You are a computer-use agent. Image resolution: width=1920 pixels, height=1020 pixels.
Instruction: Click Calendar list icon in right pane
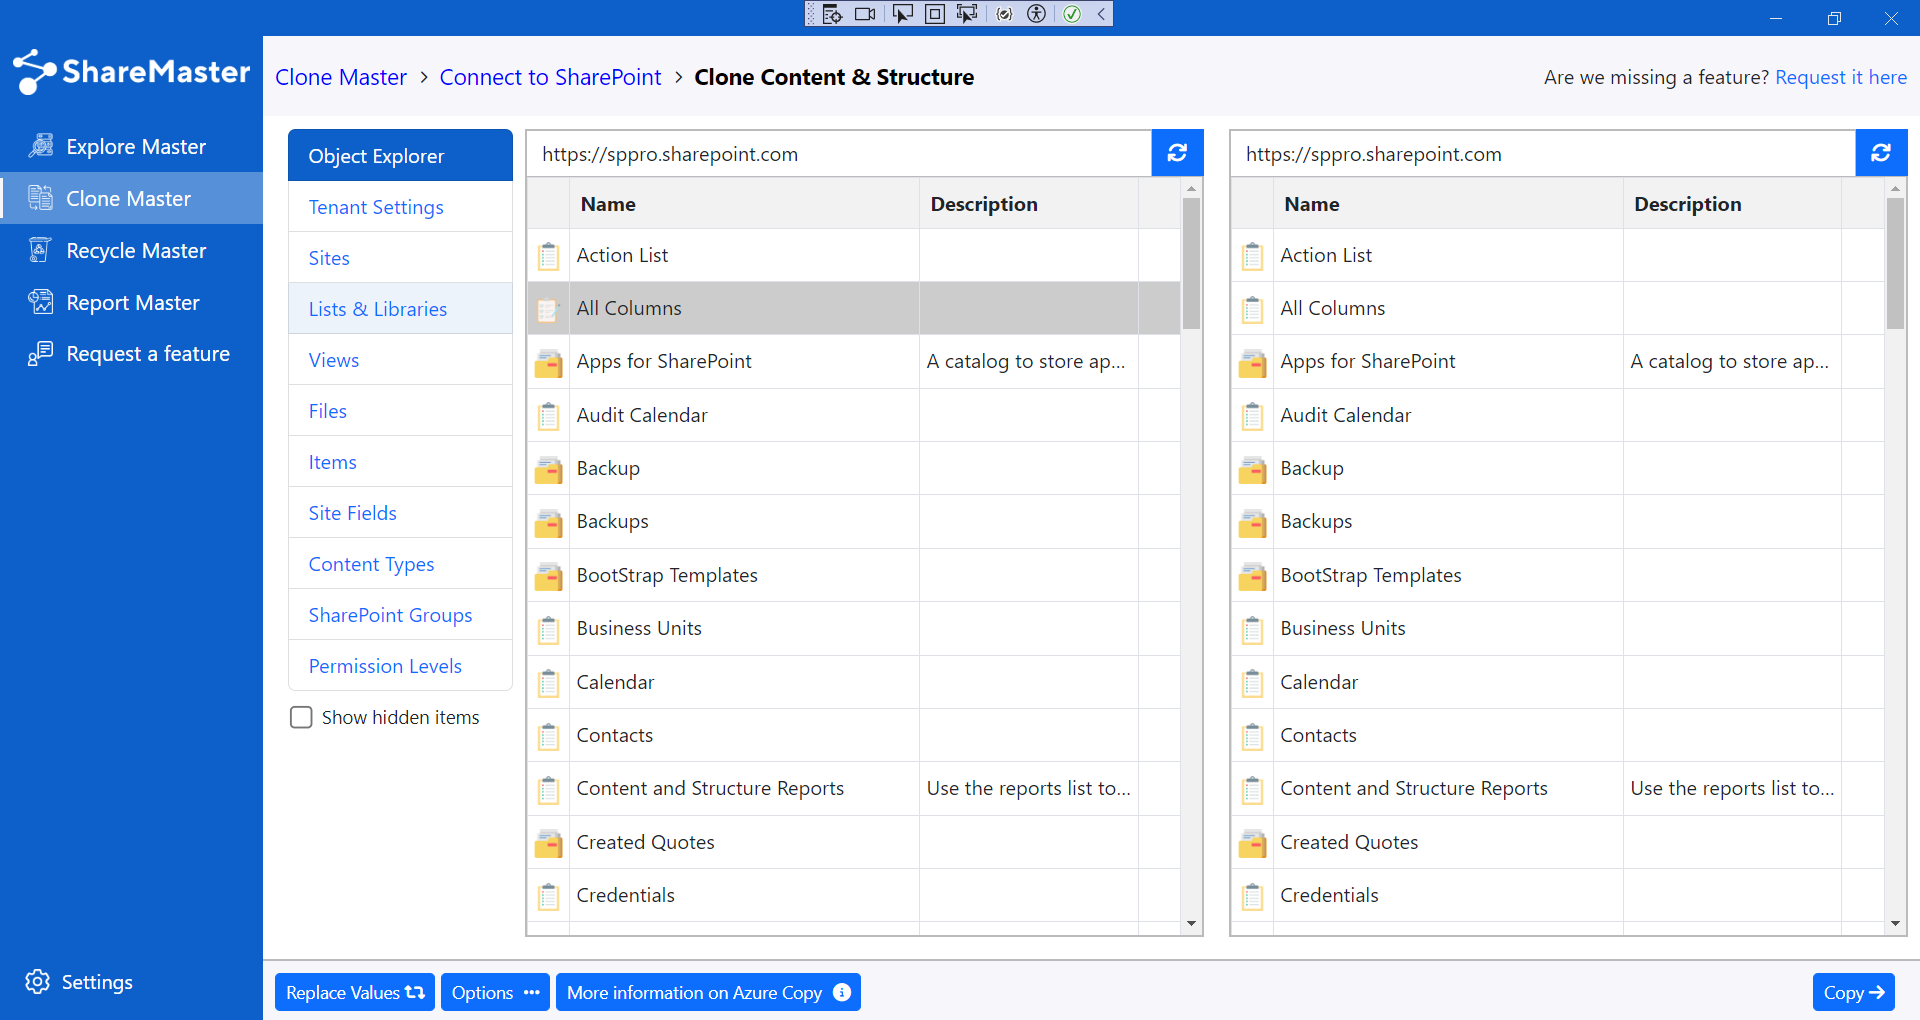coord(1252,683)
